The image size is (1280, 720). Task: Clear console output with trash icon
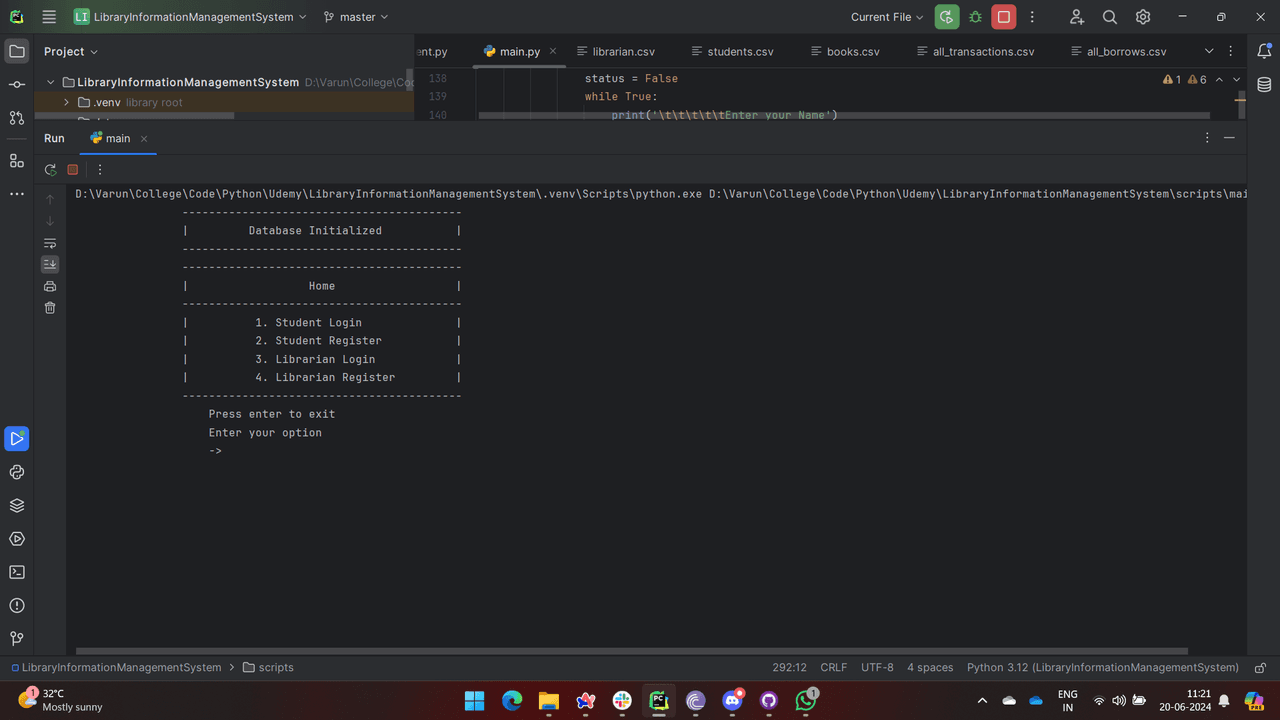pos(50,308)
